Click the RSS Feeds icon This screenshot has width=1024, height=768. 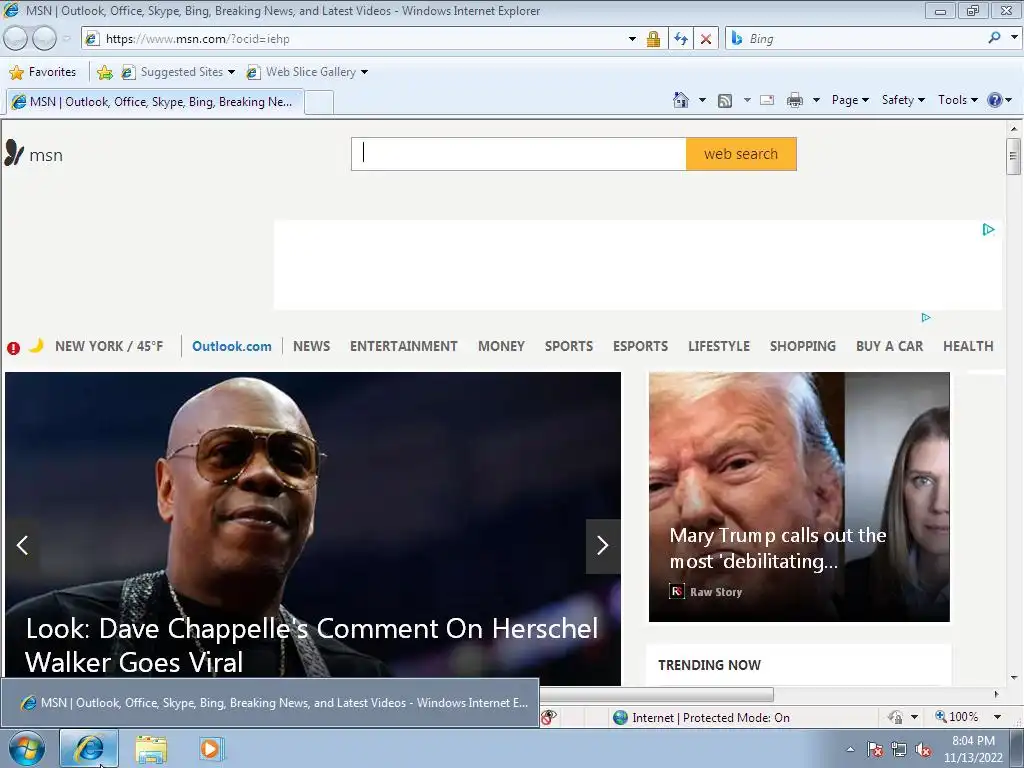click(725, 101)
